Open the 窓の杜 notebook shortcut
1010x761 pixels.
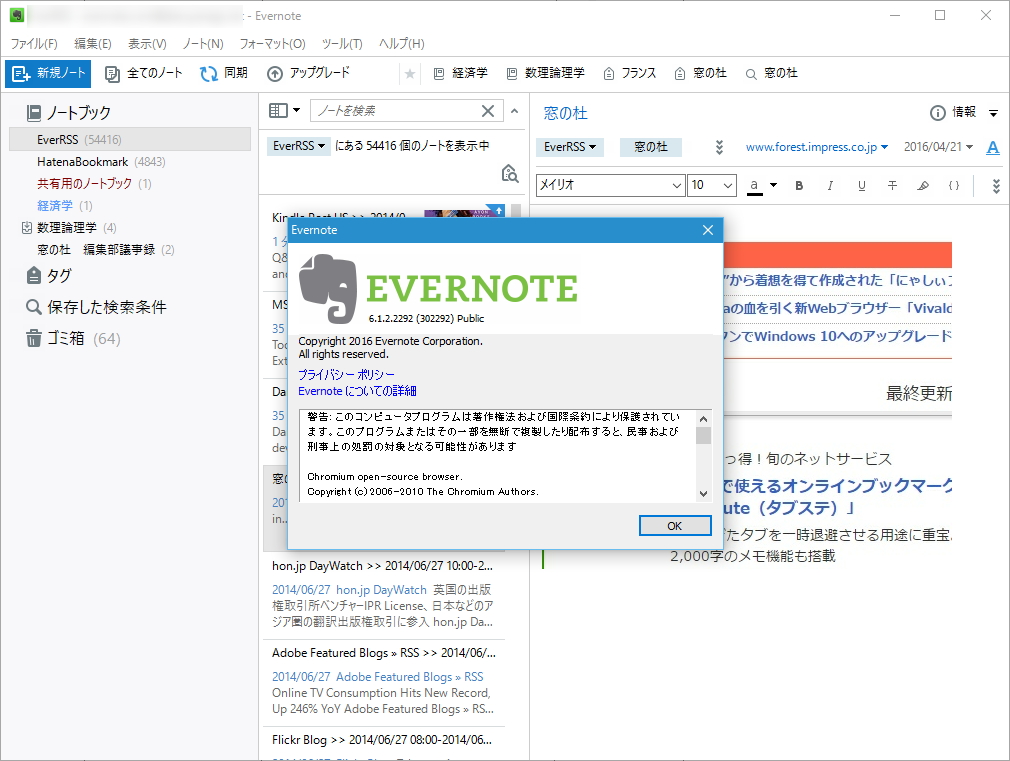pos(700,73)
